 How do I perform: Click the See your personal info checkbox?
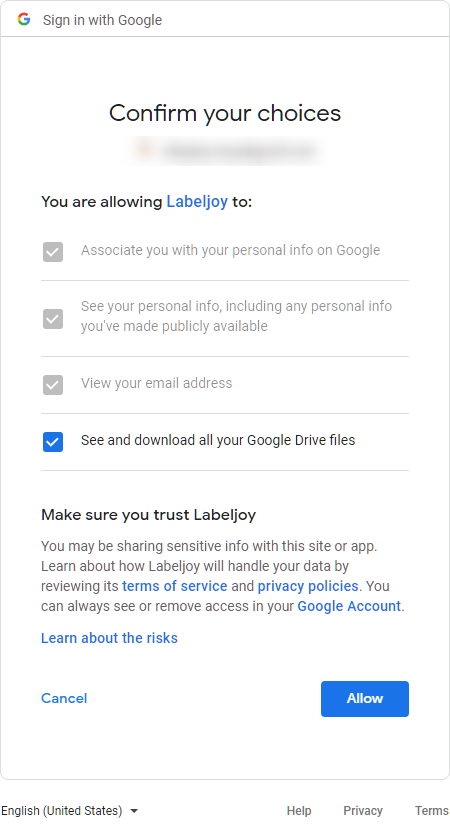tap(53, 318)
